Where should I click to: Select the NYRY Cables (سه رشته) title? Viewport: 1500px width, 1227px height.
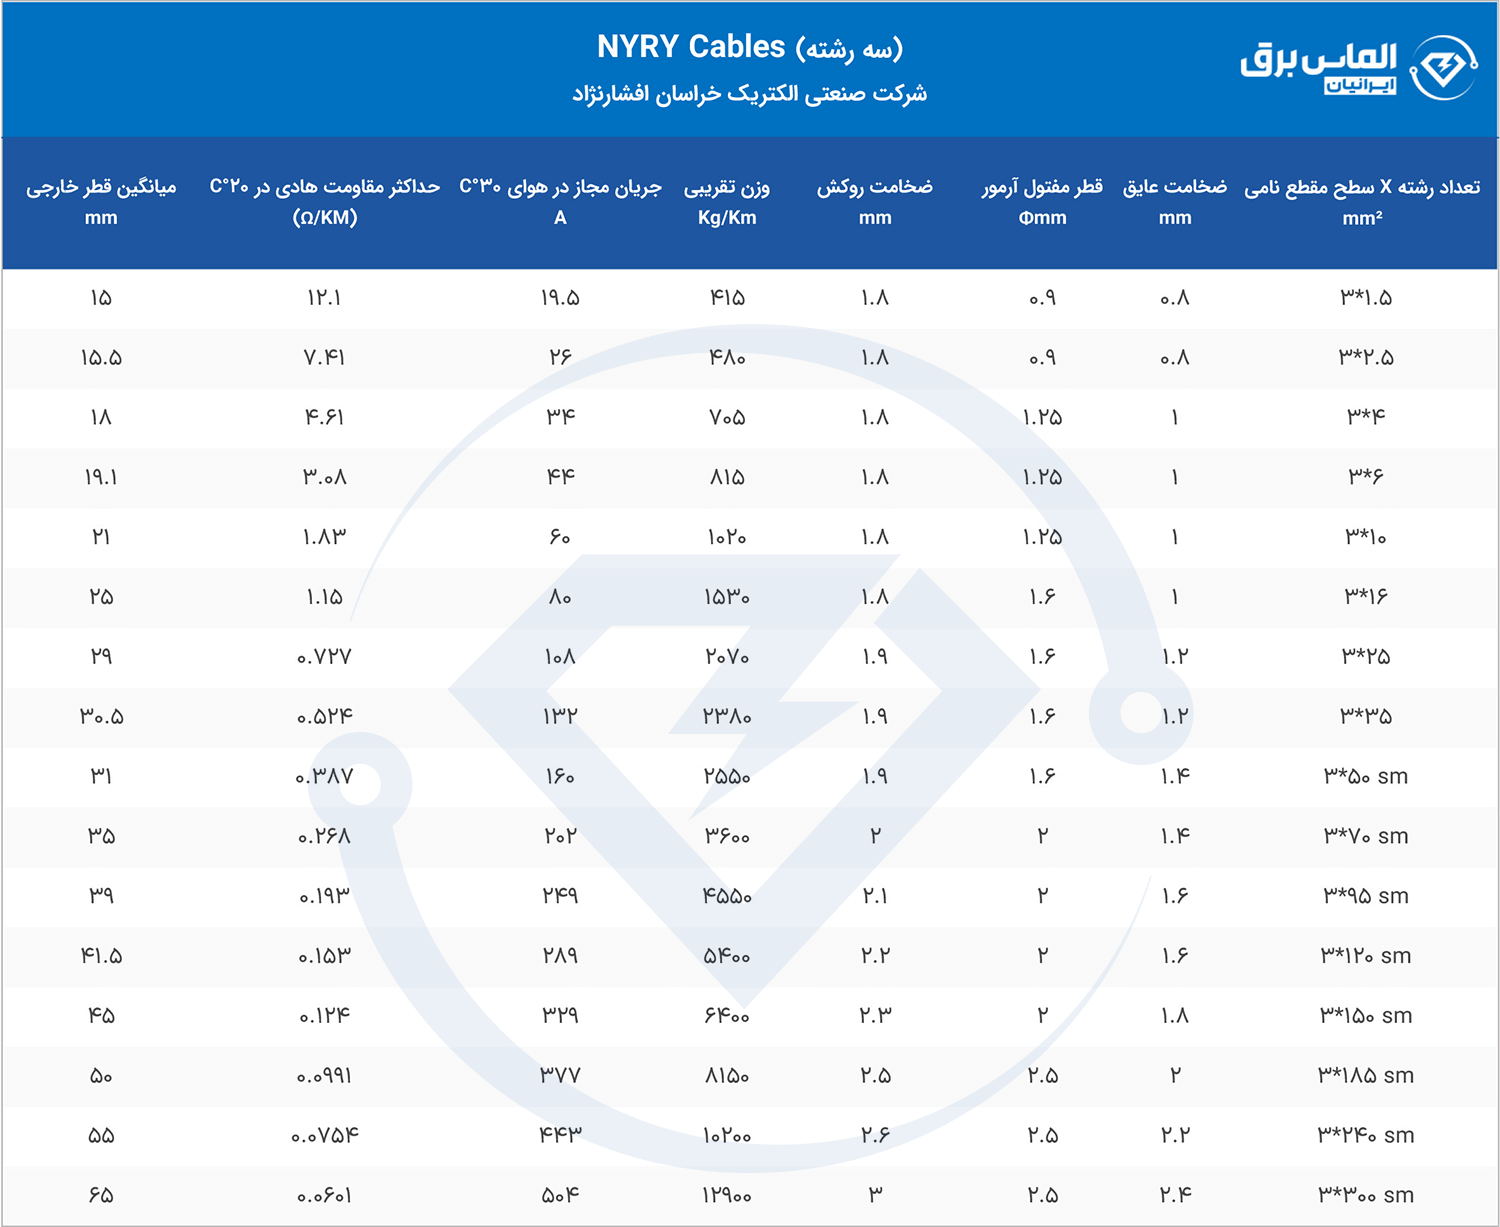click(749, 47)
